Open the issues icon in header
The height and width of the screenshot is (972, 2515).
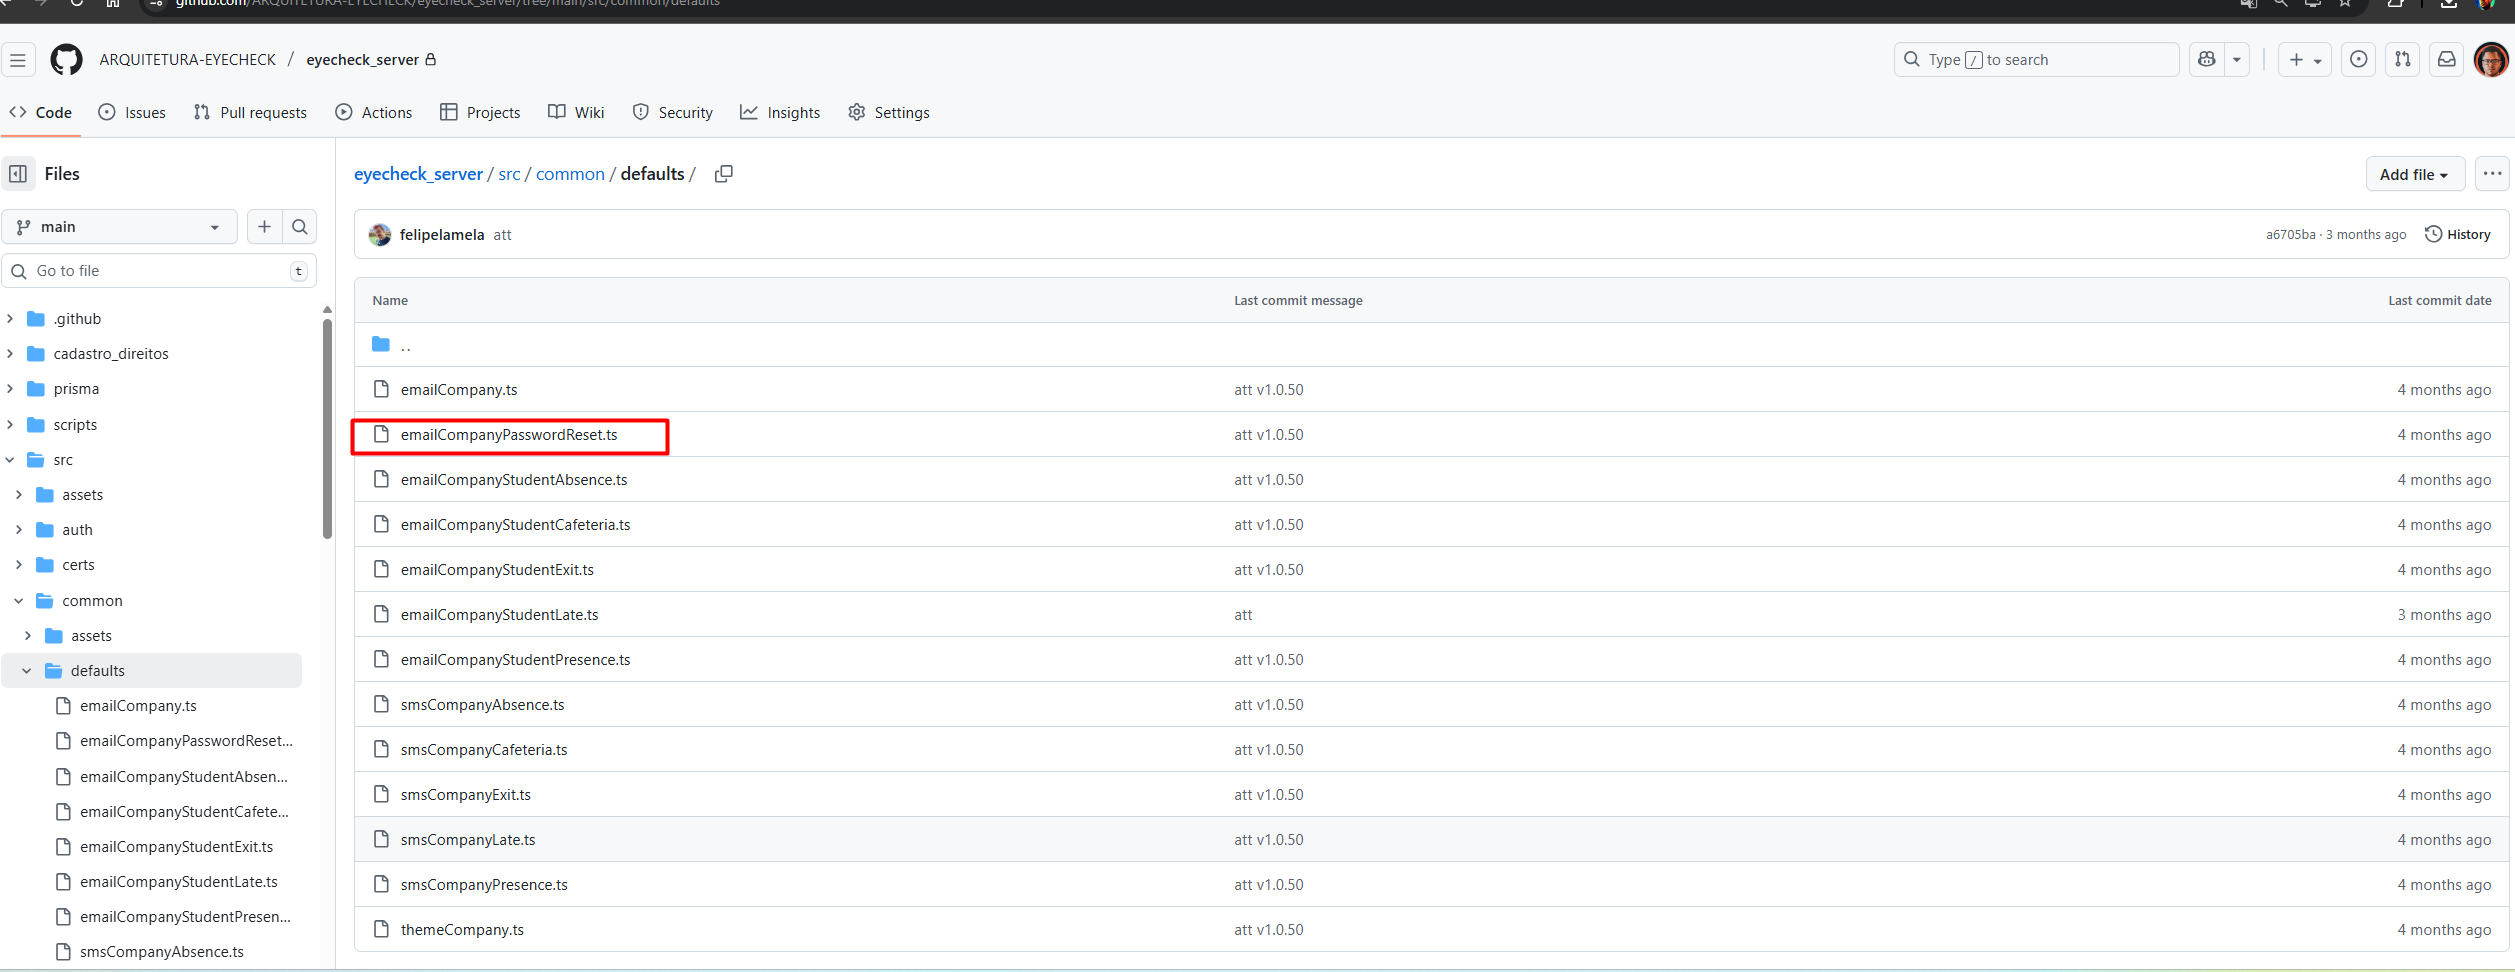click(x=2358, y=60)
